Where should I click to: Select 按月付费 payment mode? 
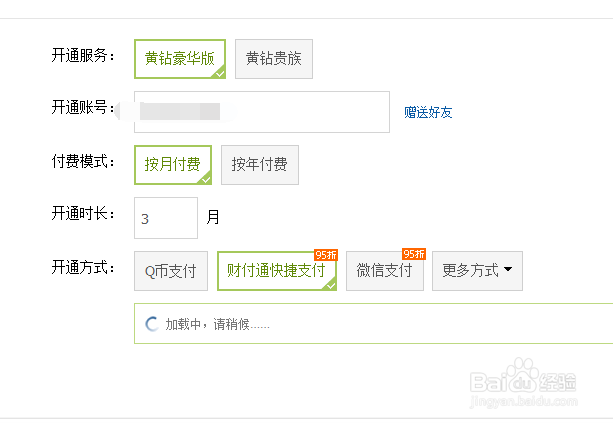click(x=173, y=165)
